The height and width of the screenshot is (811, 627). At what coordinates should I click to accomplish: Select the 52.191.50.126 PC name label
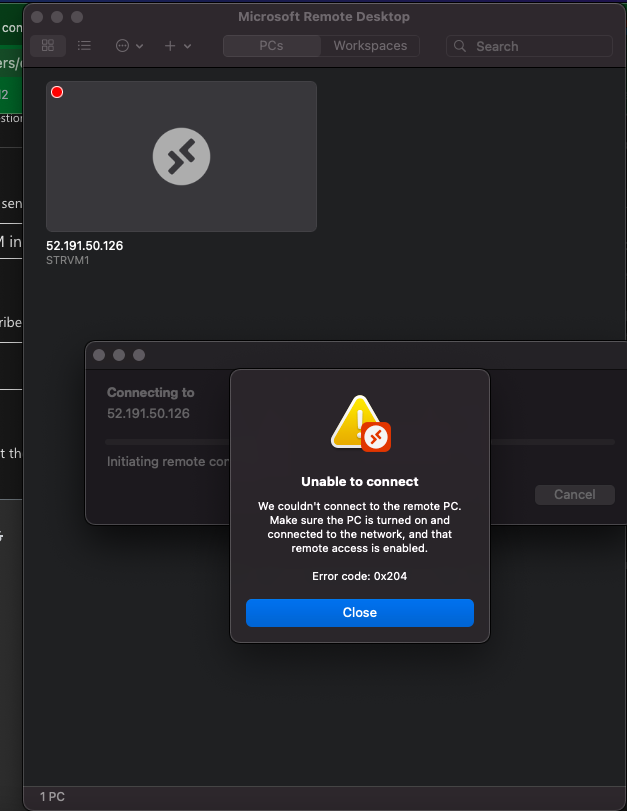(x=84, y=246)
